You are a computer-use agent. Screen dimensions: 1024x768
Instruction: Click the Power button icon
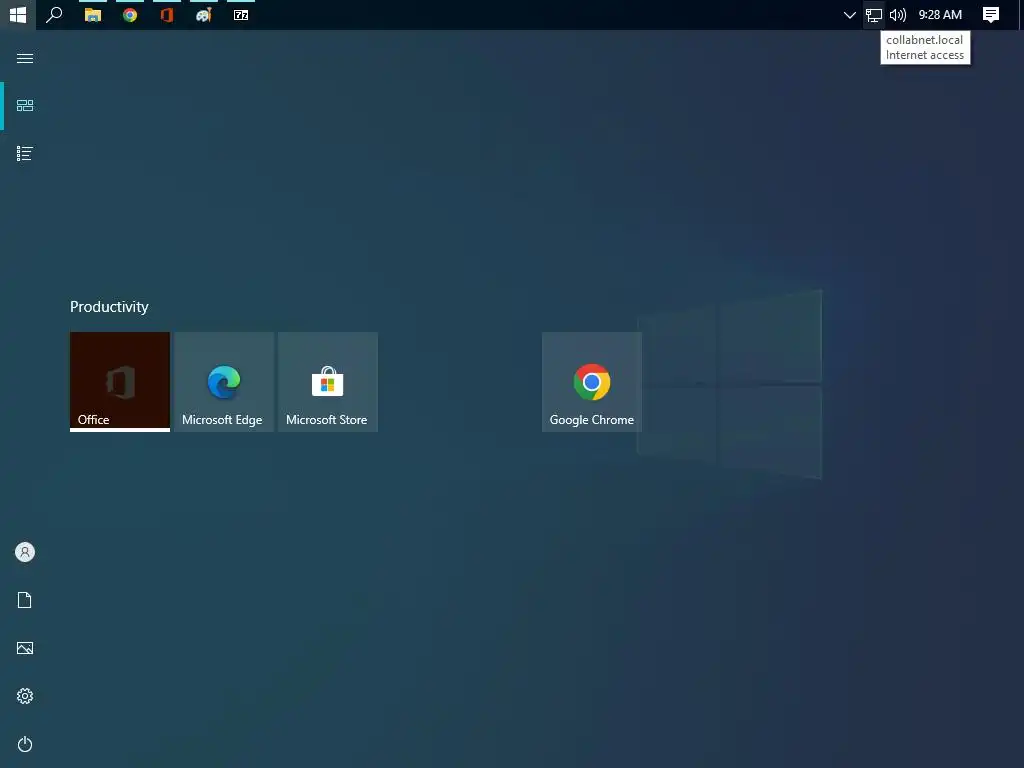25,744
